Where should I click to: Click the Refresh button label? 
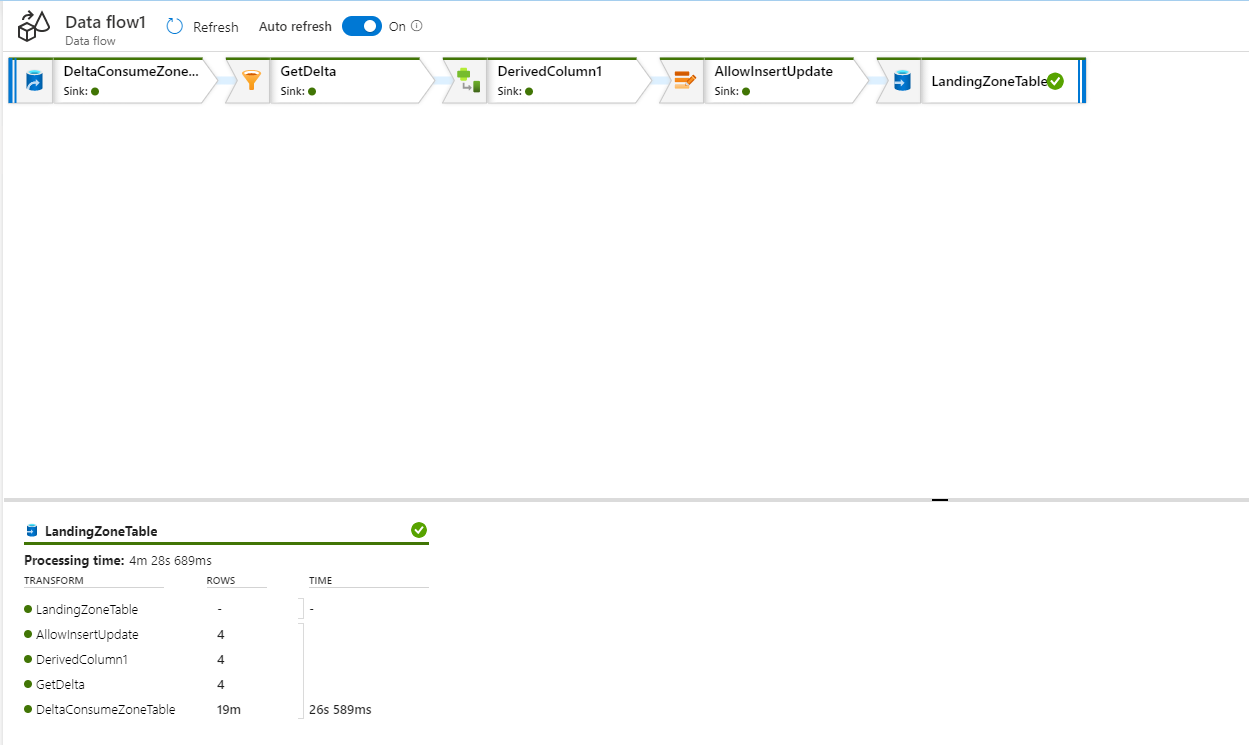click(x=216, y=27)
